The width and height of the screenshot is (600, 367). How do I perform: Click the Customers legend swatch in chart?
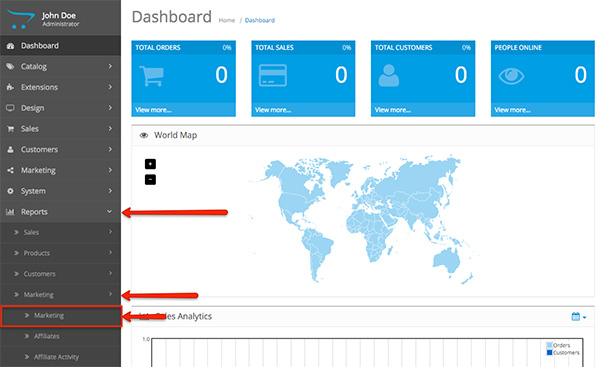coord(549,352)
